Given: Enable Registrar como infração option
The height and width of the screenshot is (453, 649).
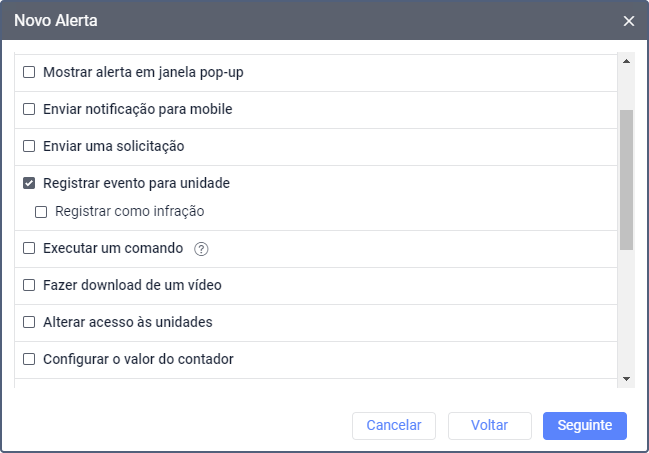Looking at the screenshot, I should coord(41,212).
